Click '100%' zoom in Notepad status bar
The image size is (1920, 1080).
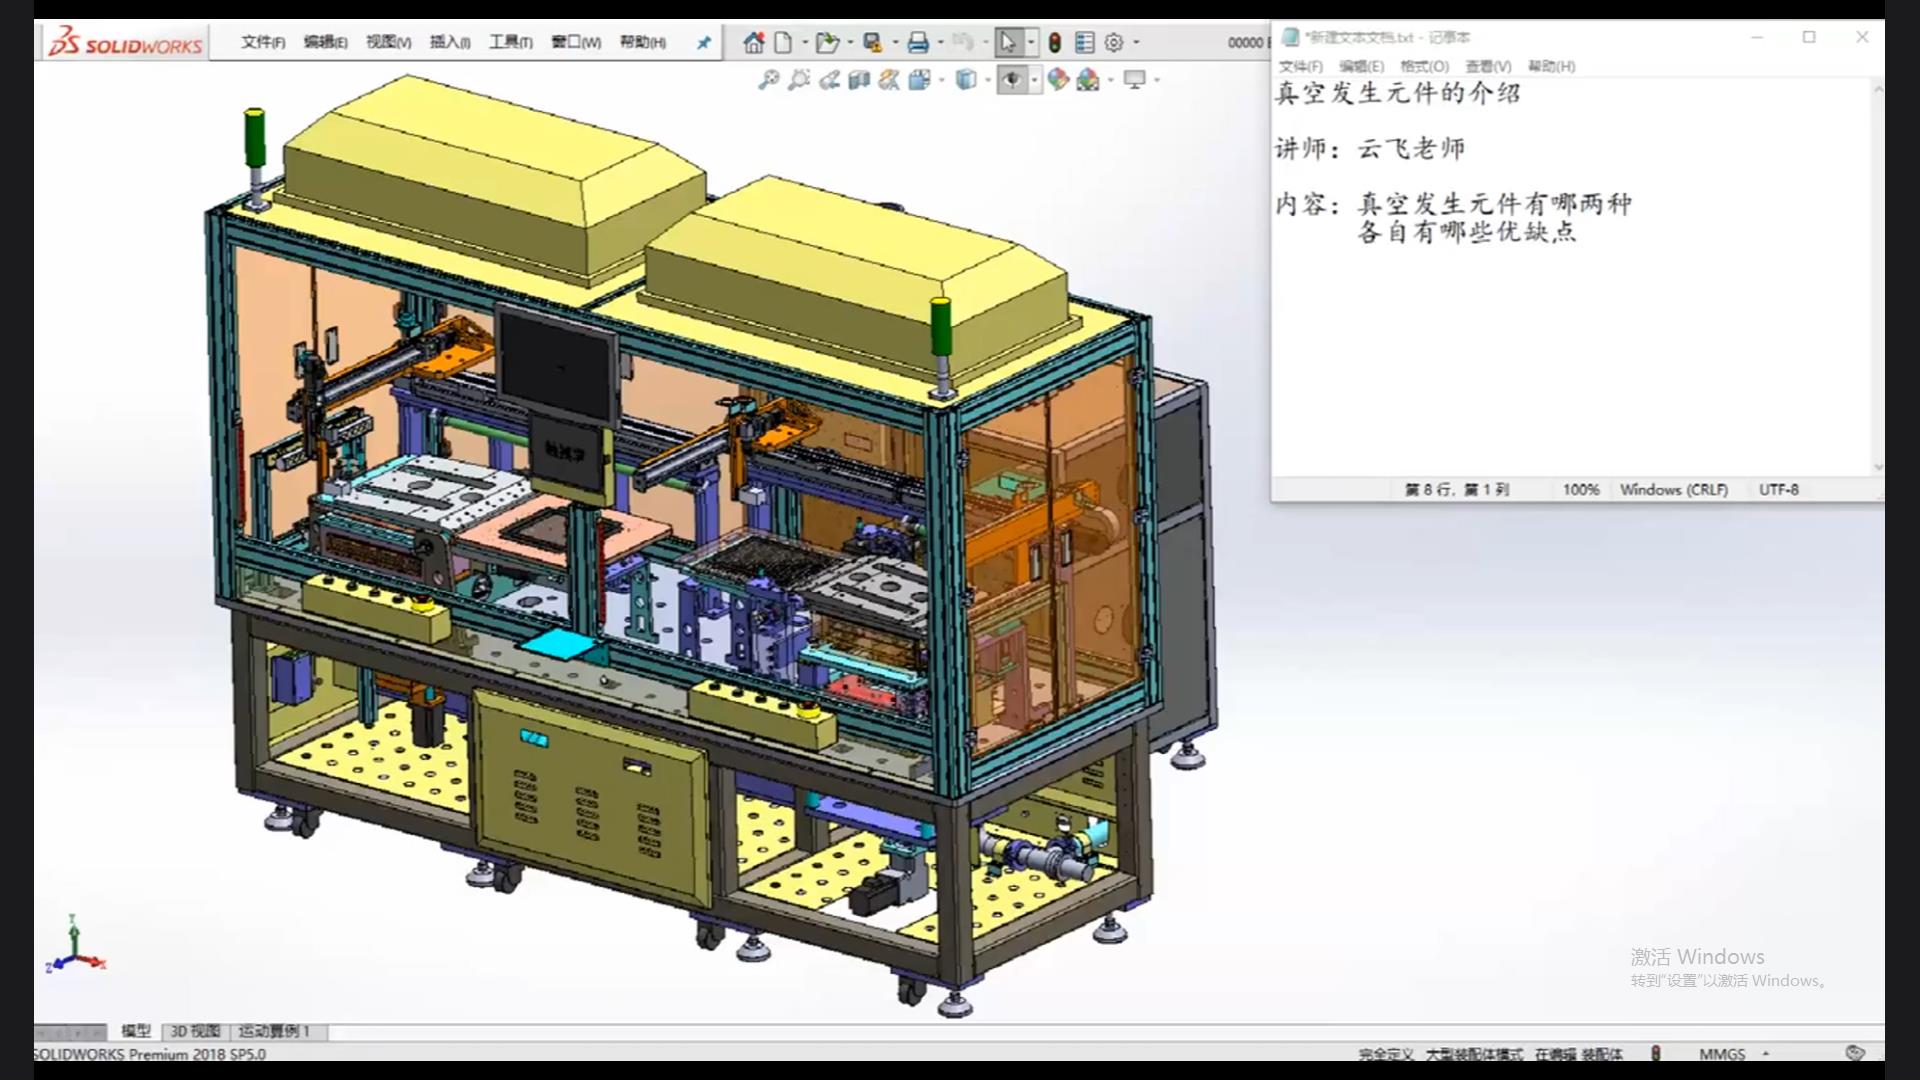coord(1581,490)
